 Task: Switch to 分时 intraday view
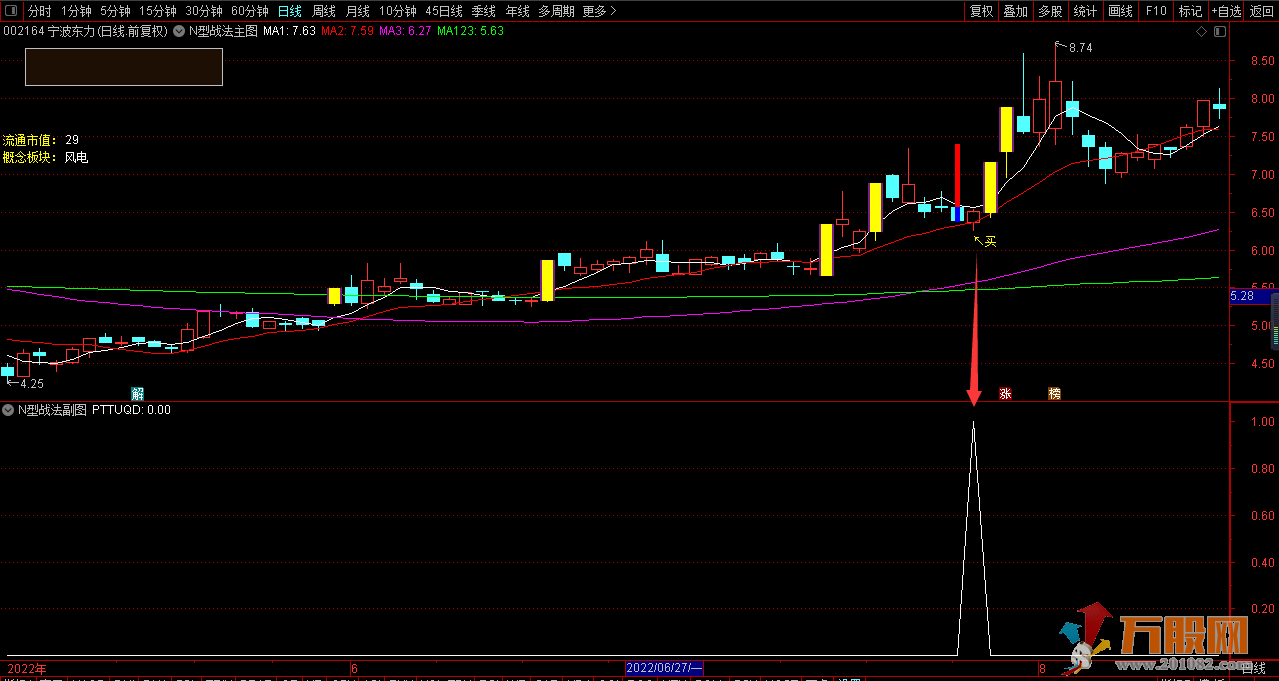click(x=39, y=11)
